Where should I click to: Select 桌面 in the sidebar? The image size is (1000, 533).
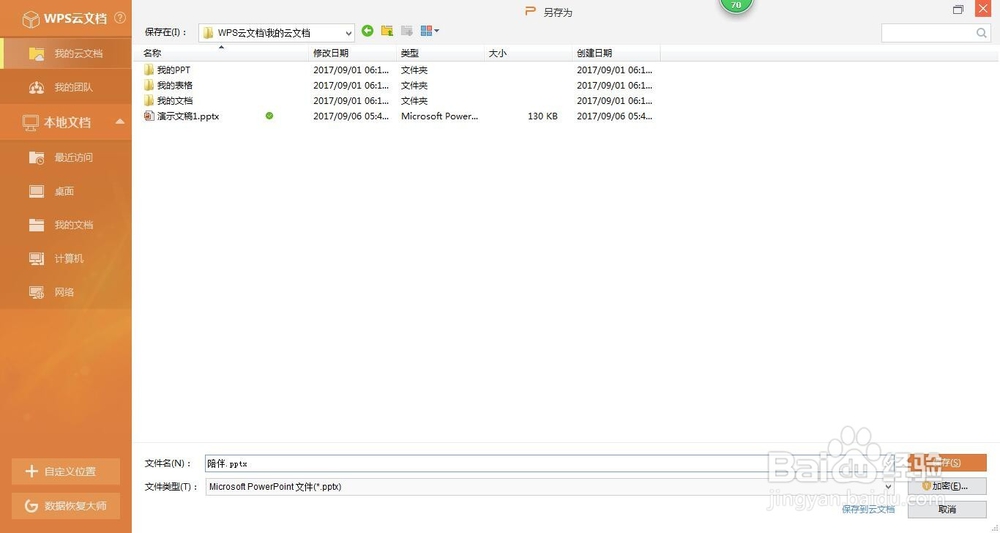pyautogui.click(x=66, y=191)
